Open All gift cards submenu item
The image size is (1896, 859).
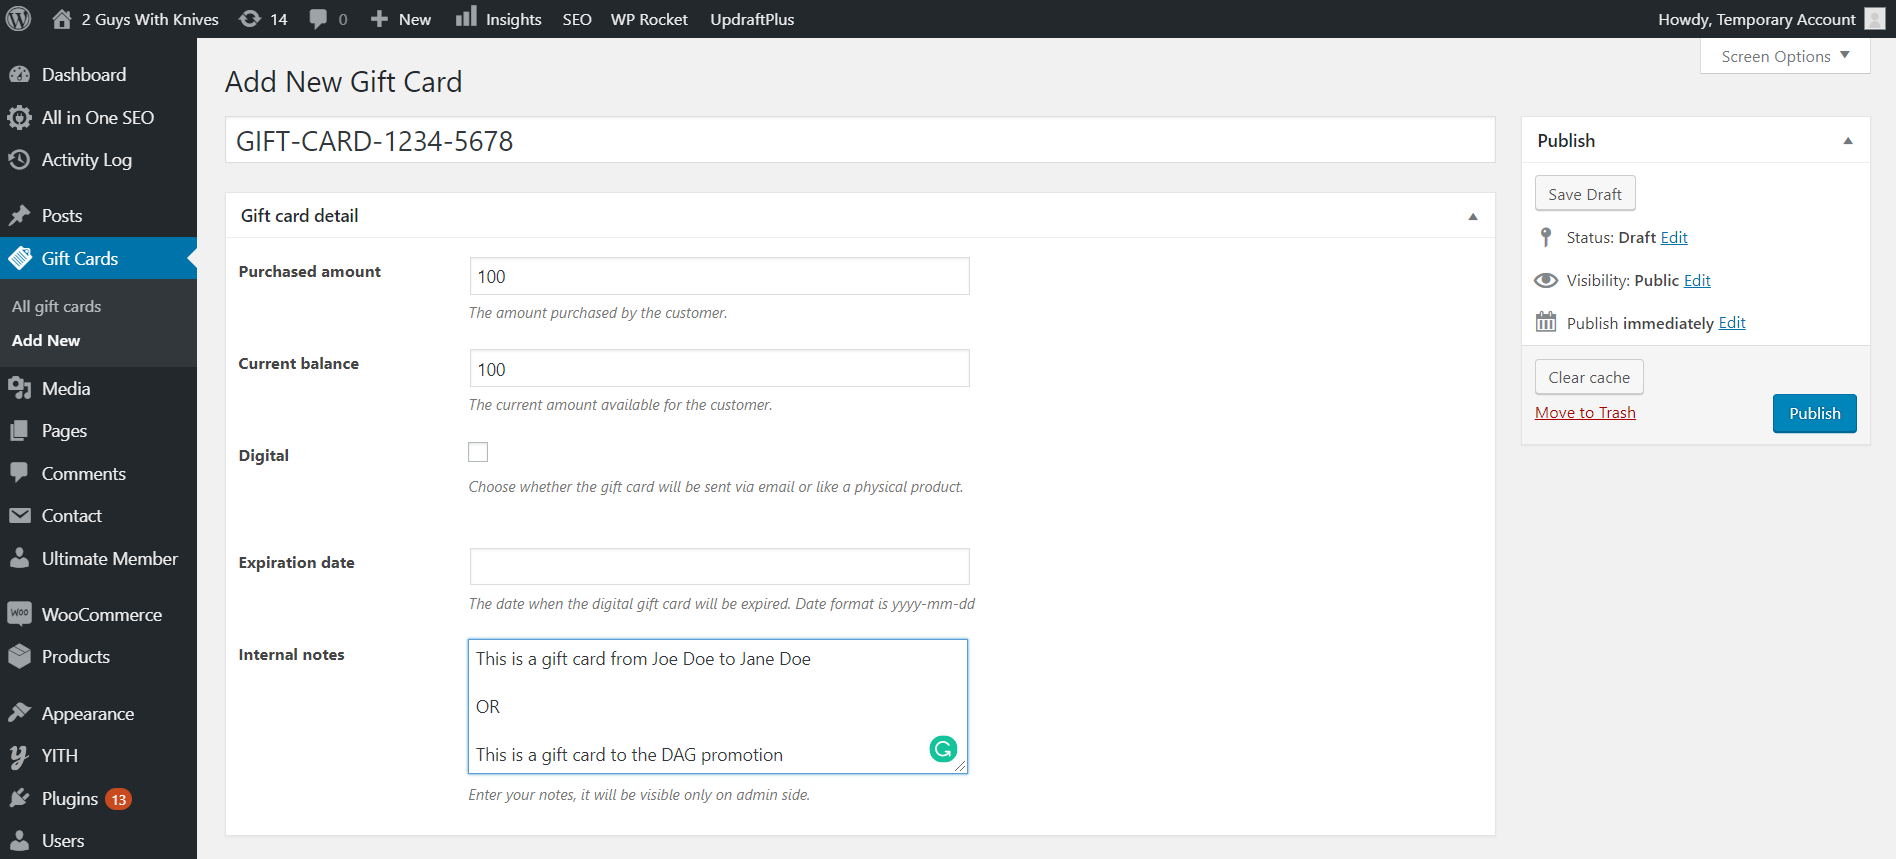(x=57, y=306)
